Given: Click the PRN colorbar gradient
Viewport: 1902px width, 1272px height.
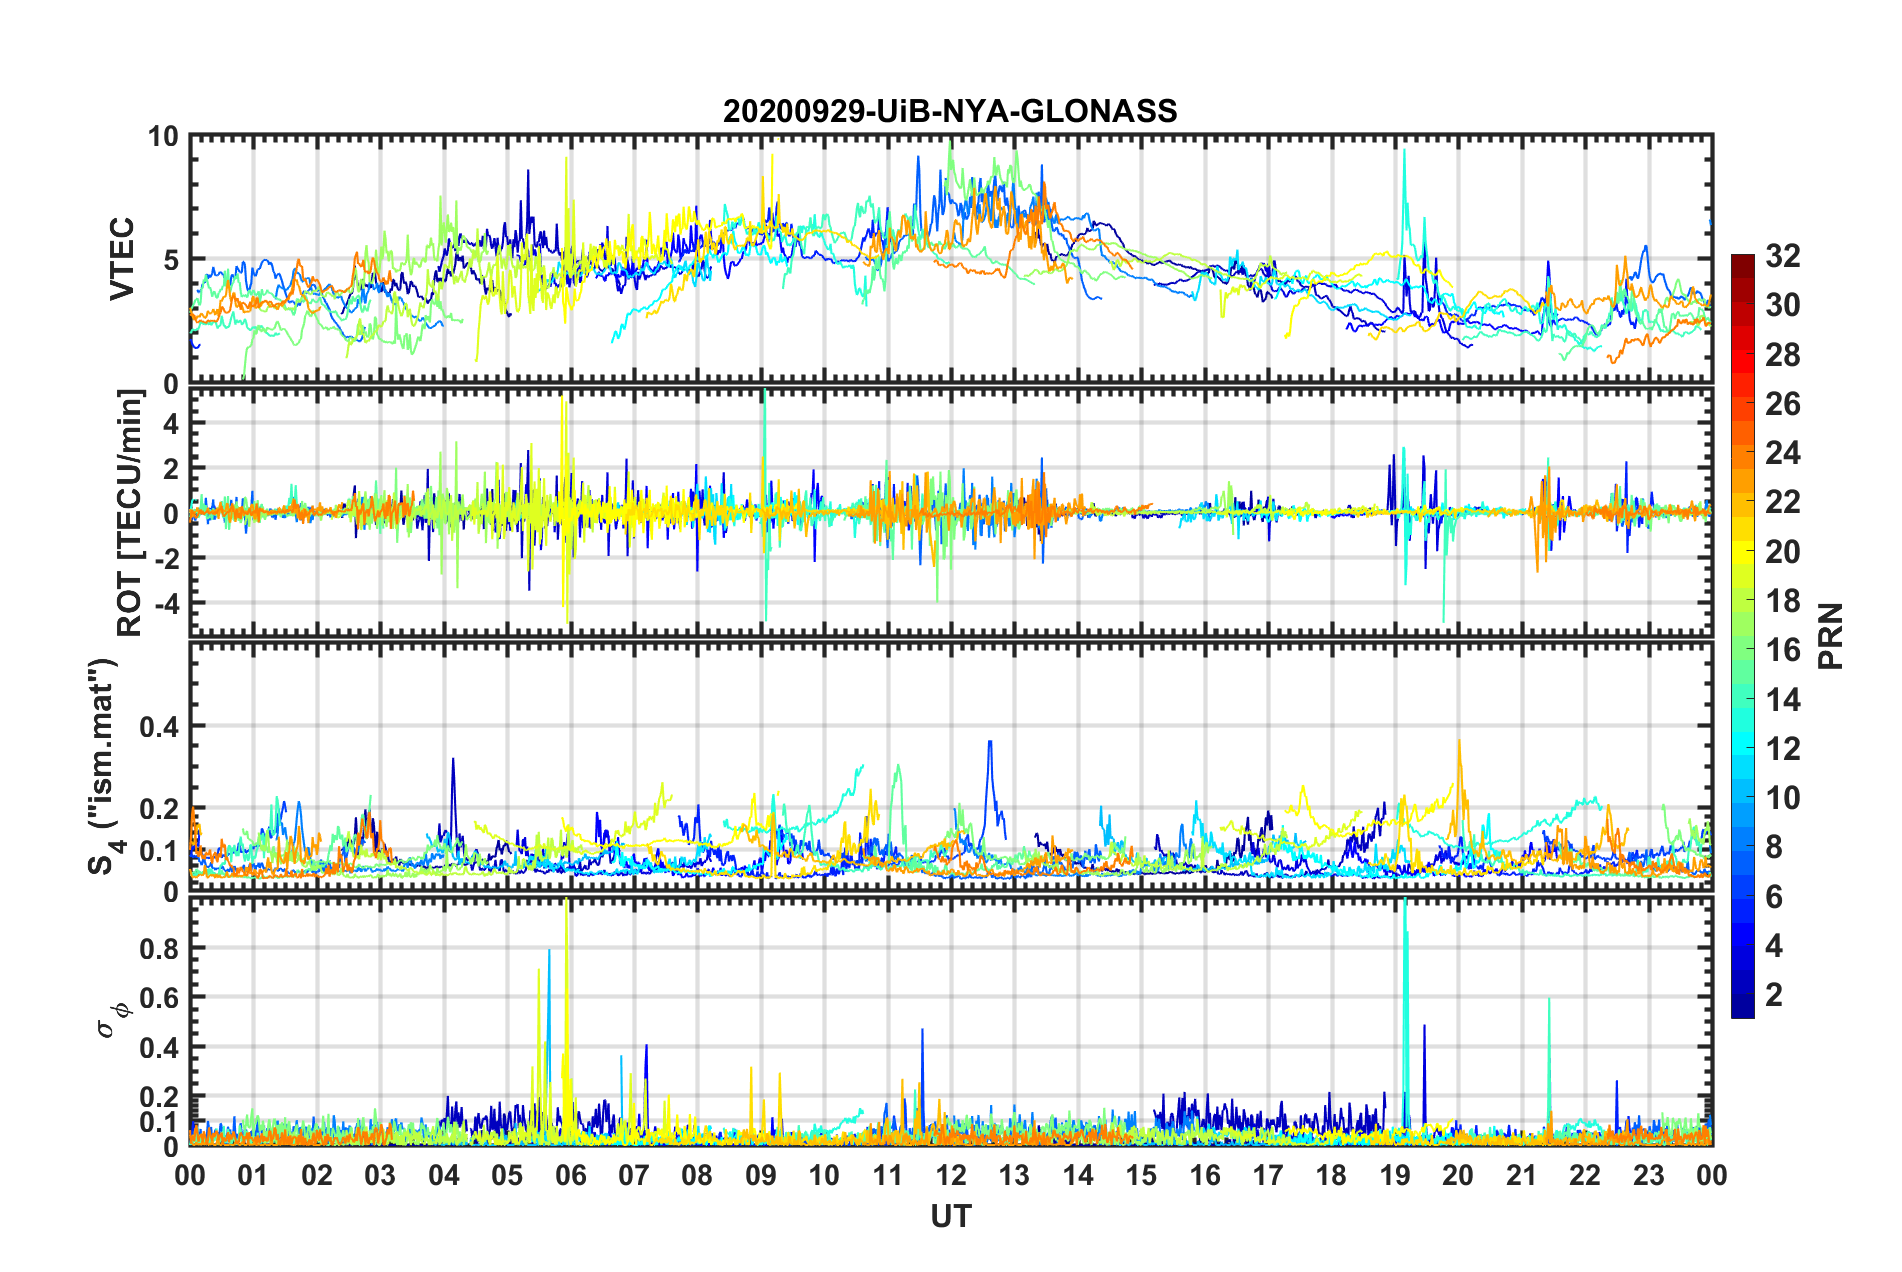Looking at the screenshot, I should click(1742, 636).
